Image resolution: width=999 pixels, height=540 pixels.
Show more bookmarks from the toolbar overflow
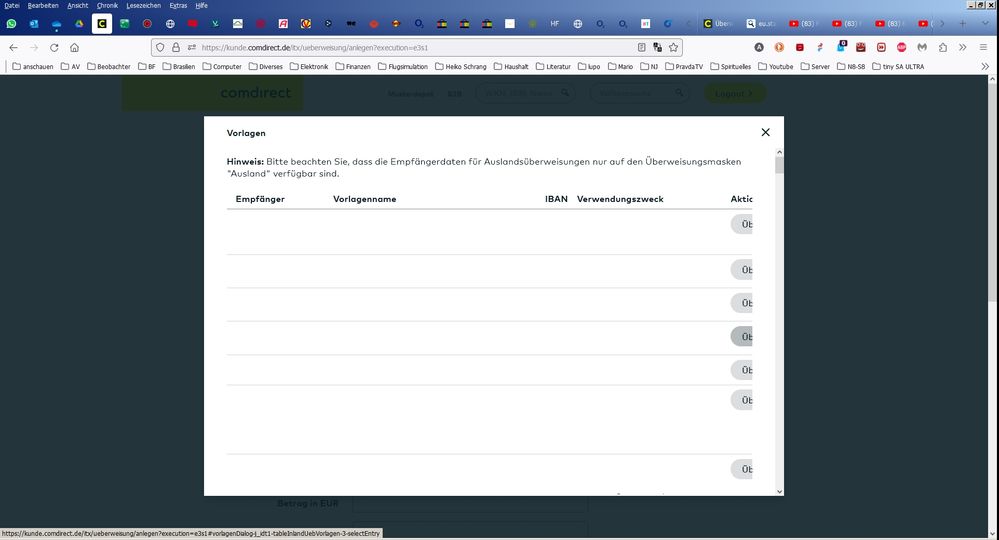pyautogui.click(x=985, y=67)
